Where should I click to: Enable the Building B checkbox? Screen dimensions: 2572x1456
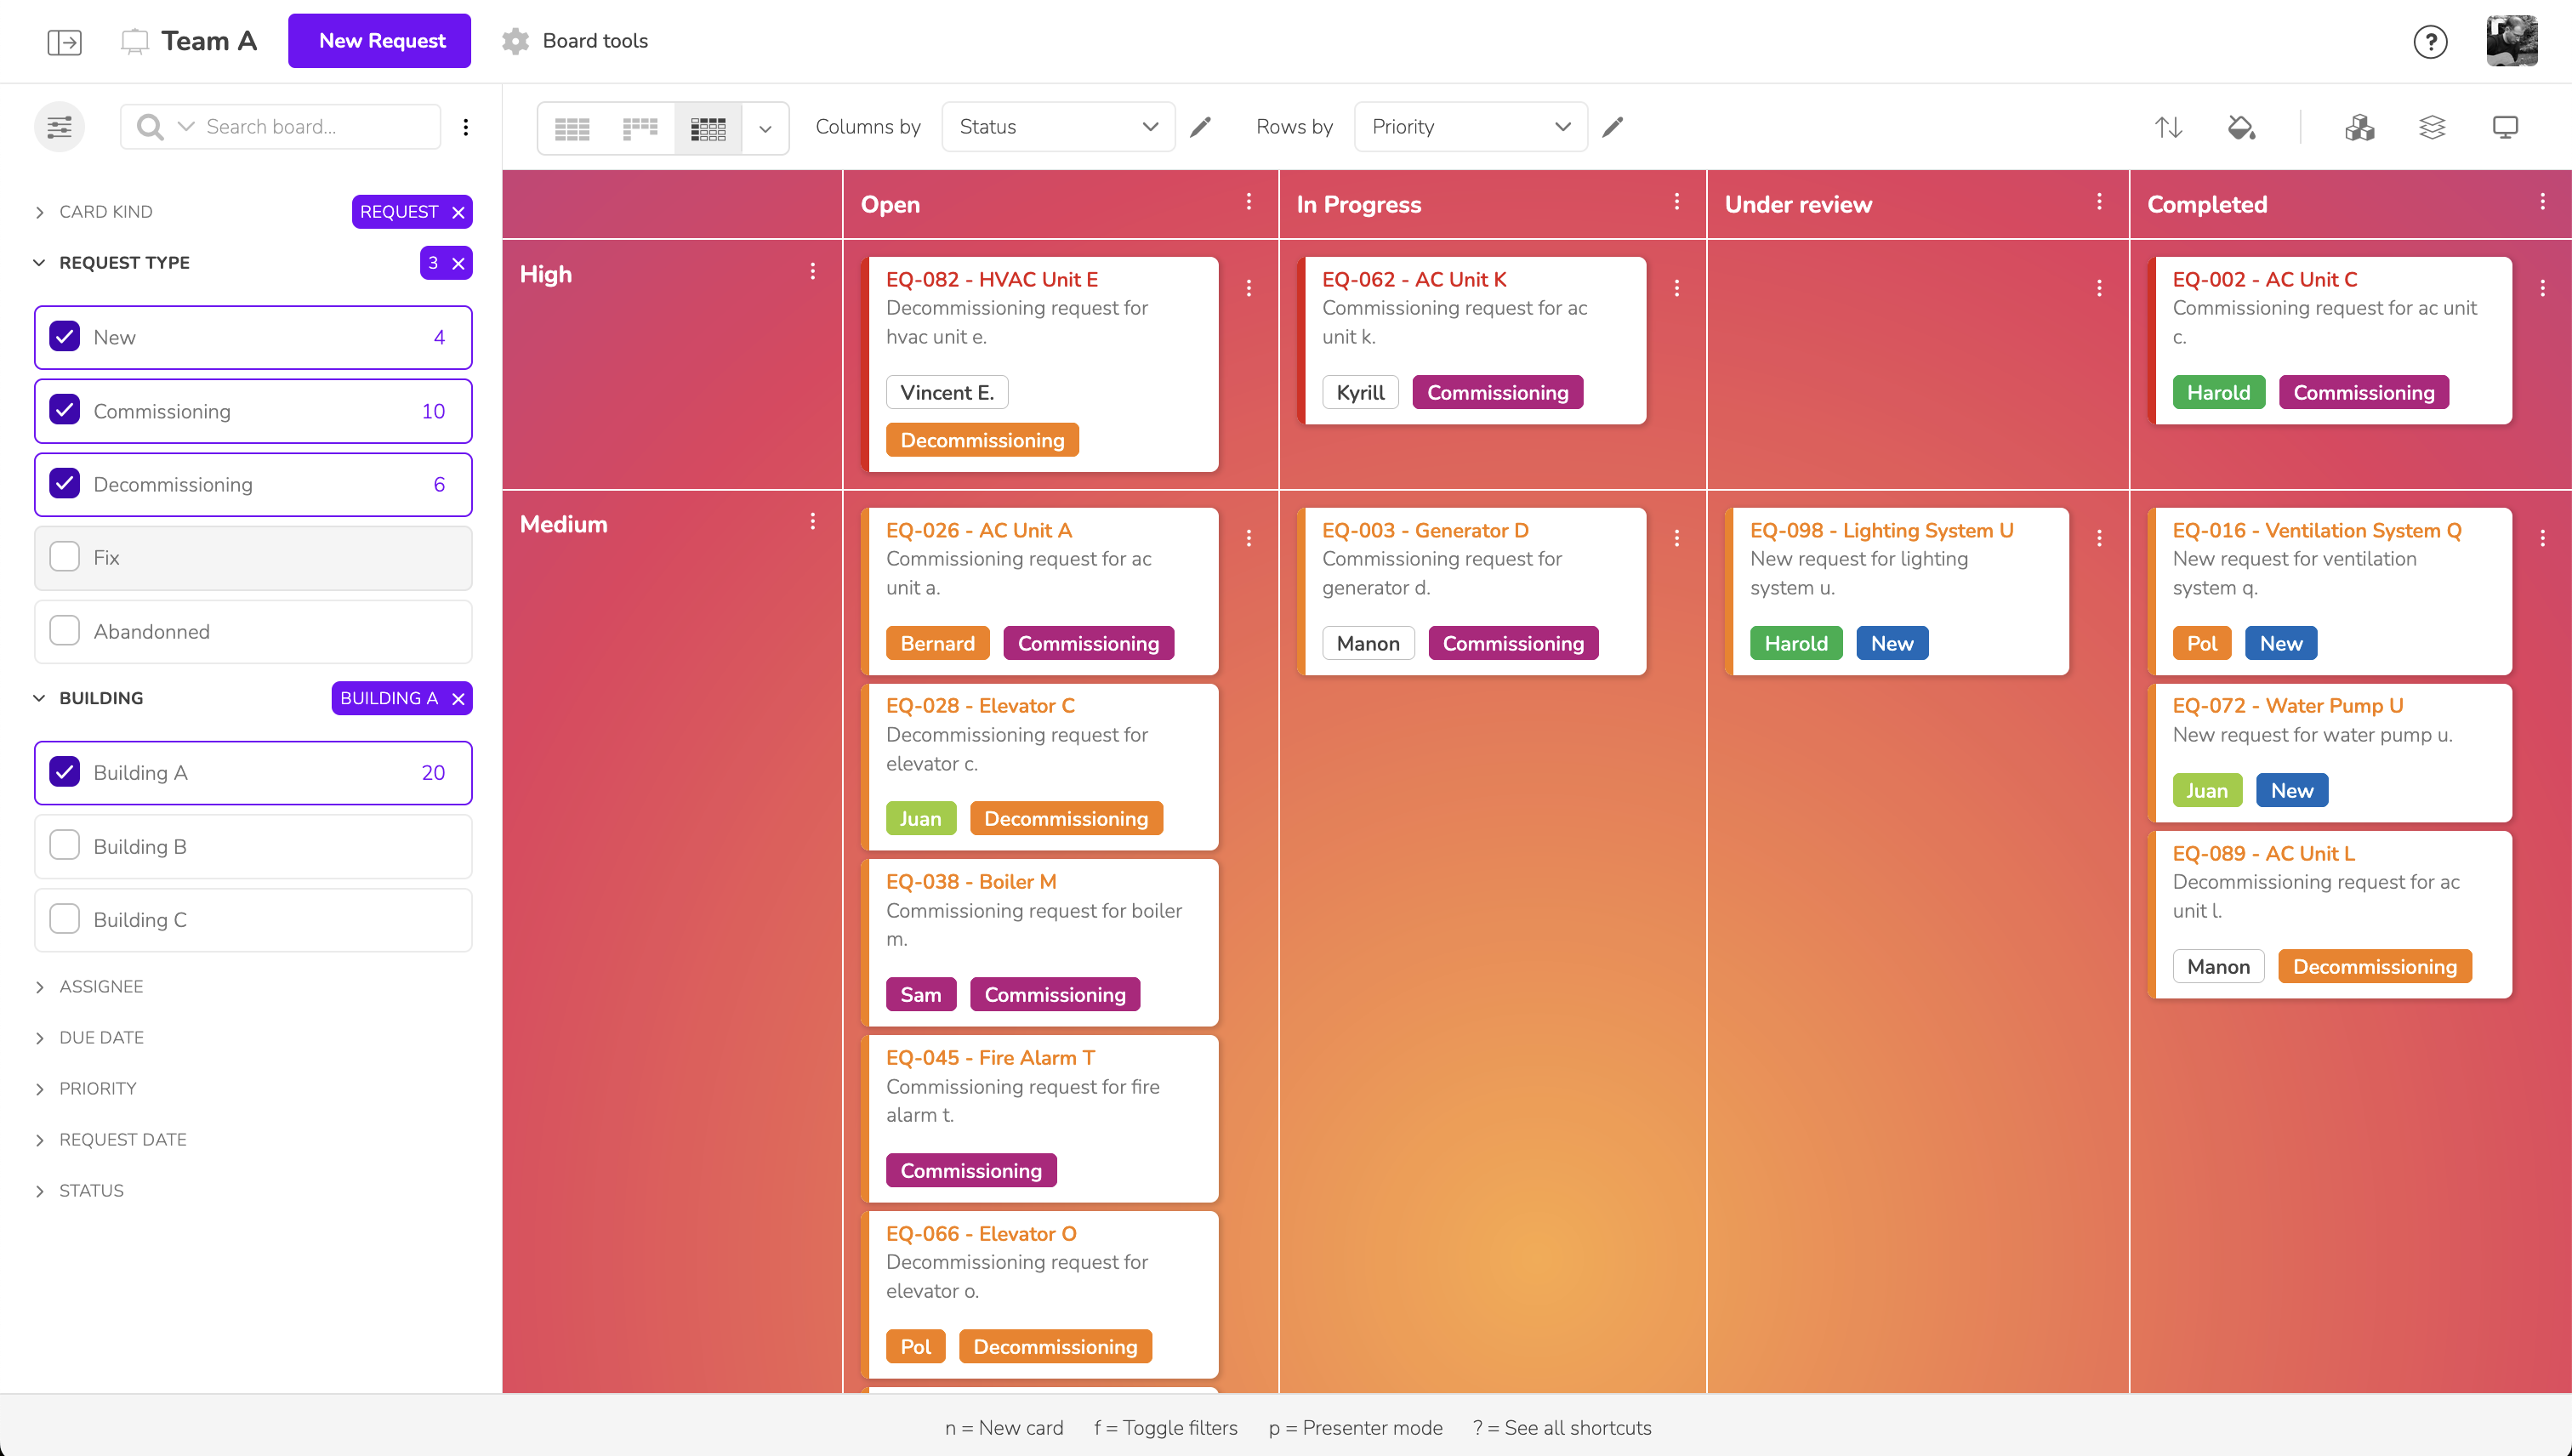tap(65, 846)
